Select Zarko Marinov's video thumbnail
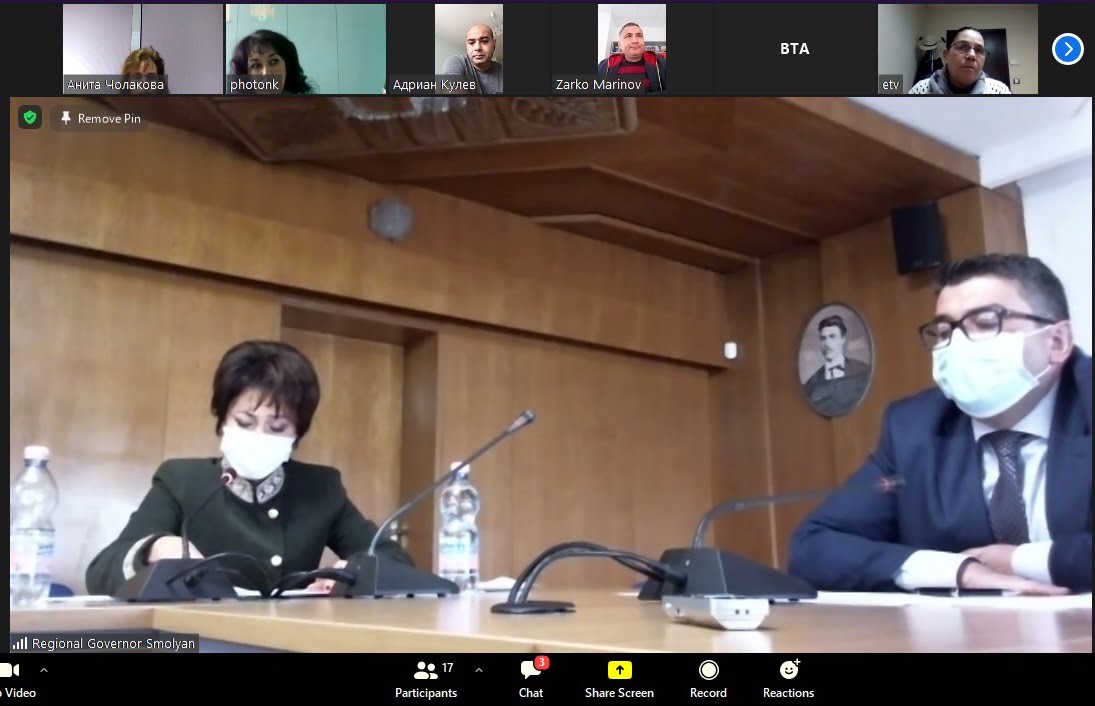 point(632,49)
